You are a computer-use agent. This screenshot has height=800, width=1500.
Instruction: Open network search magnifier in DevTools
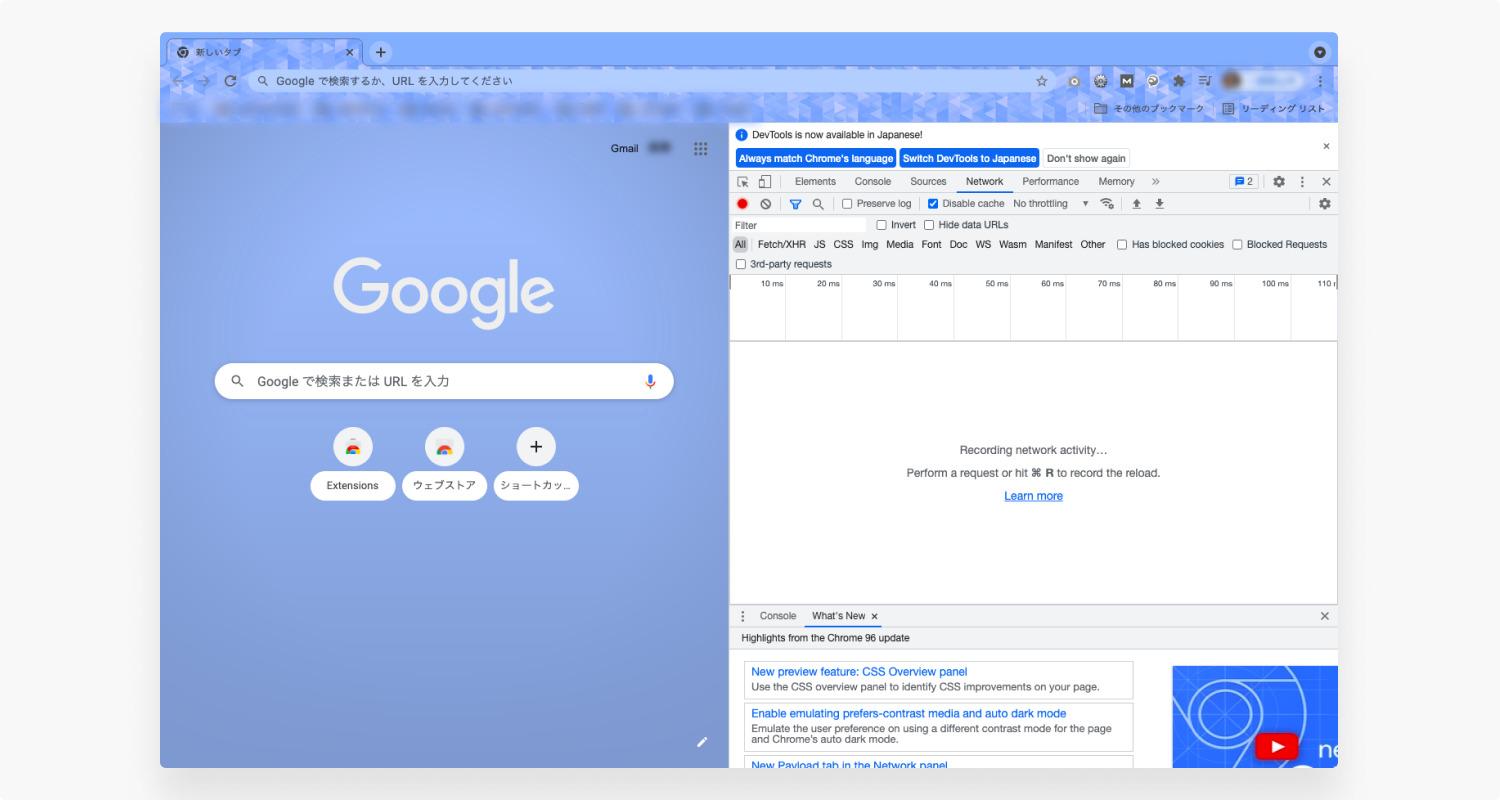(x=818, y=204)
